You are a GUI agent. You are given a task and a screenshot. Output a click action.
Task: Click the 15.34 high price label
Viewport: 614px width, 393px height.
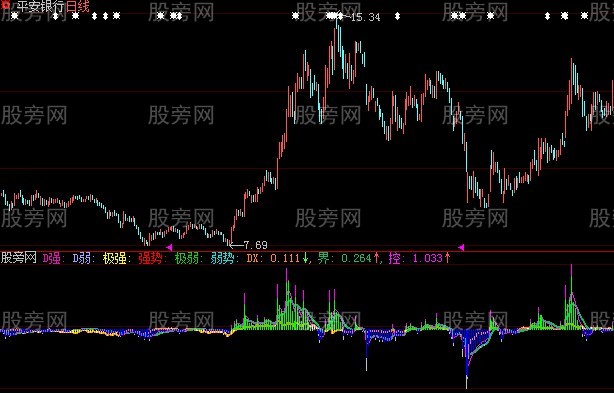point(366,17)
